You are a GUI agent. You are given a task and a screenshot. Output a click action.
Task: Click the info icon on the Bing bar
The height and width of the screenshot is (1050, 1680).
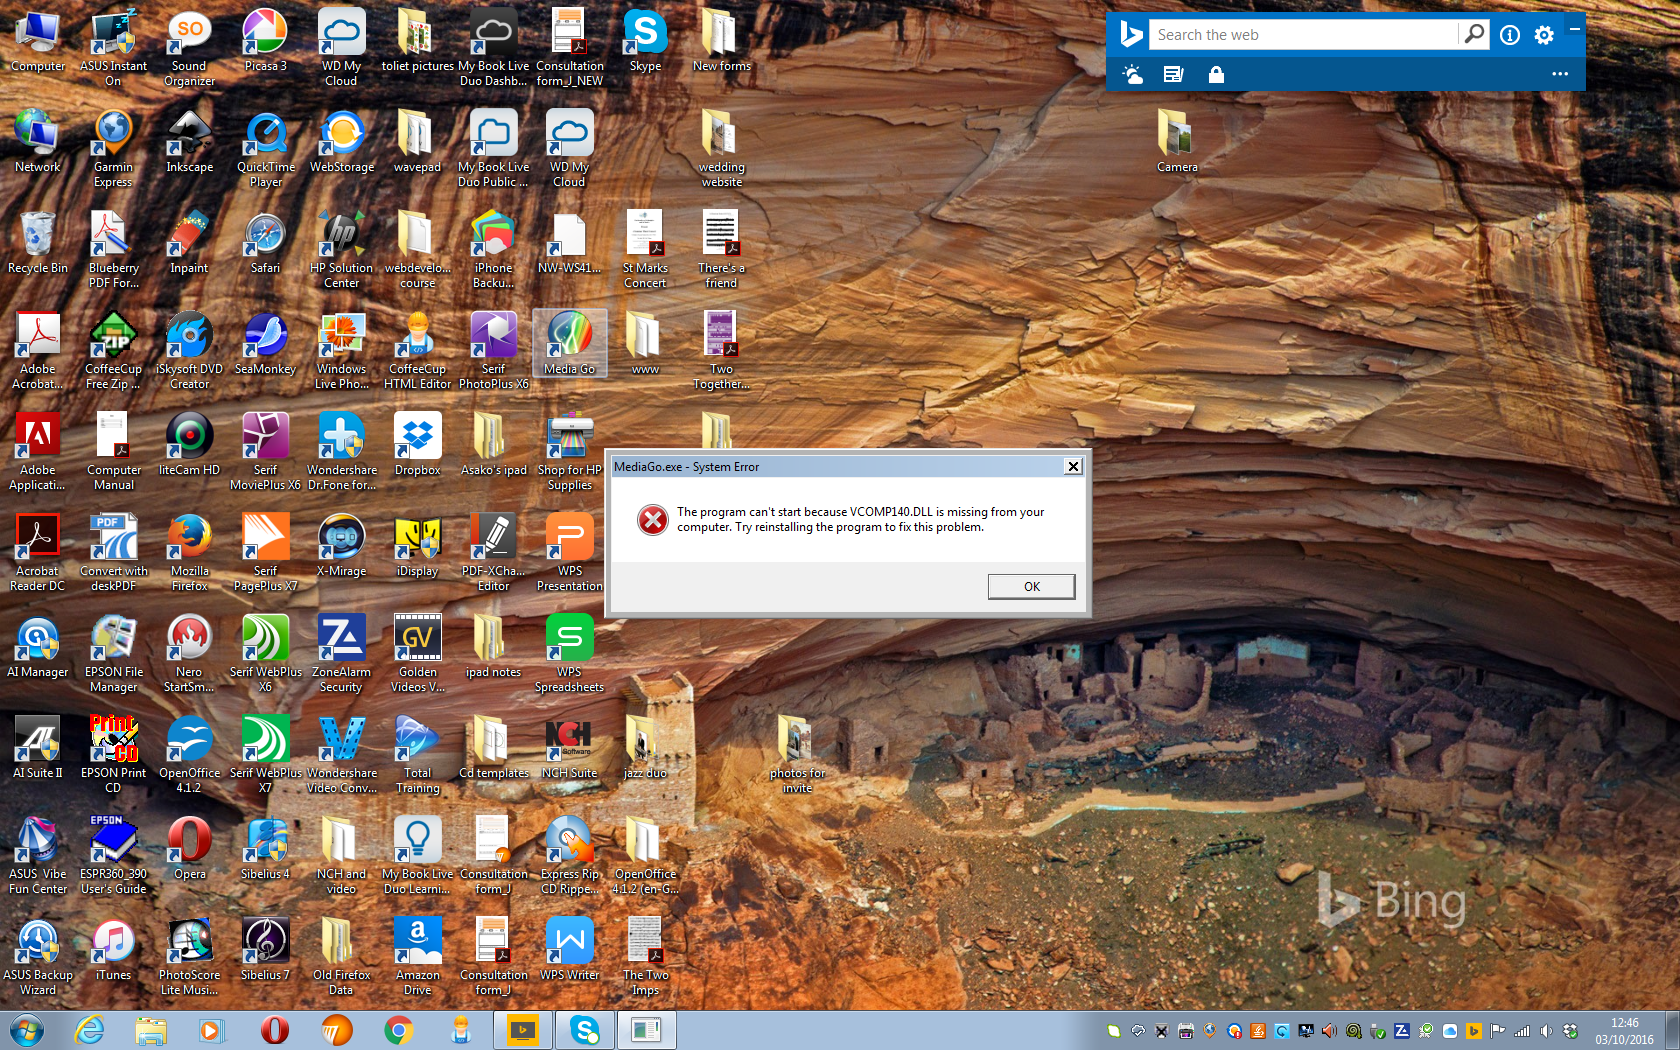[x=1509, y=33]
